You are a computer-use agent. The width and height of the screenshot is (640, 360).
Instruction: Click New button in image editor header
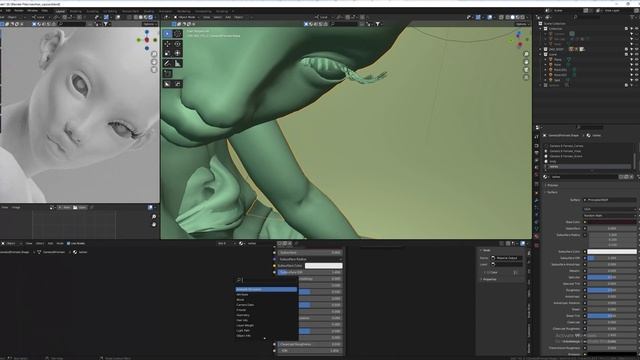64,208
